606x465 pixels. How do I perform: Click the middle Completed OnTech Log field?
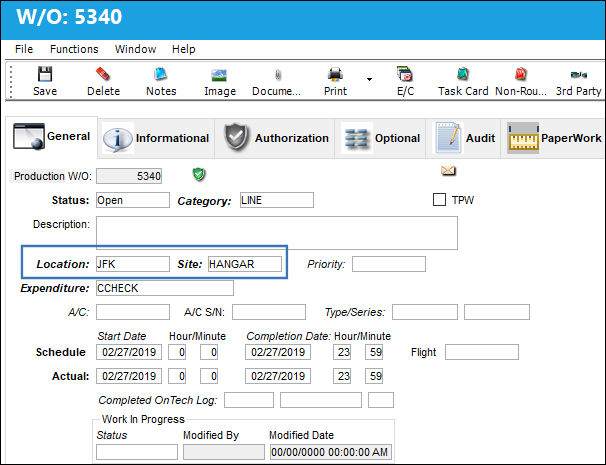(321, 400)
